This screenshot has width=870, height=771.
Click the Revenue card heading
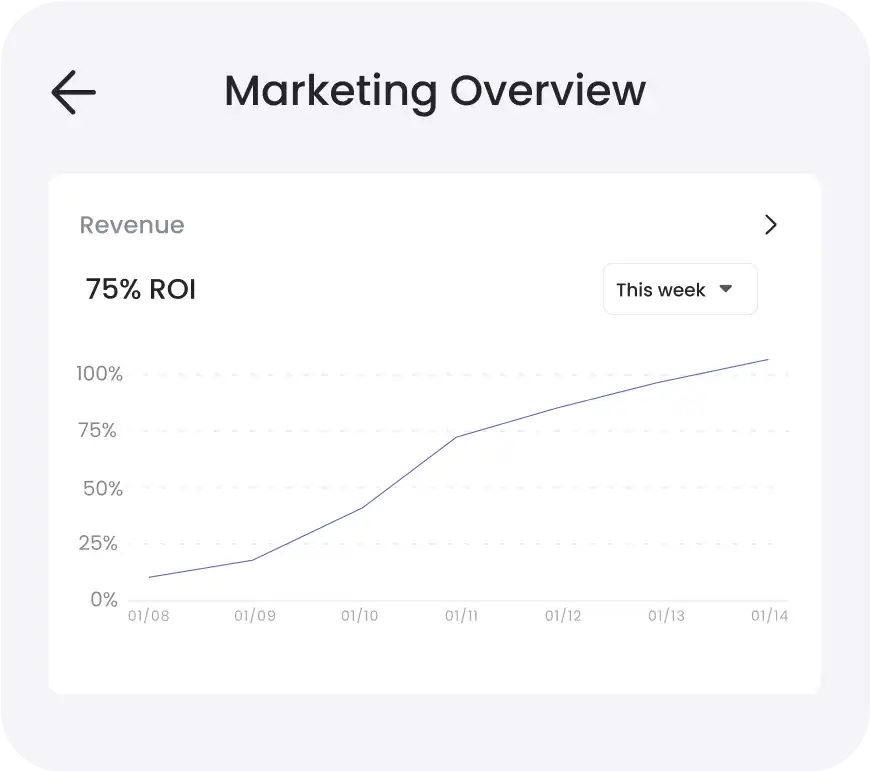click(132, 225)
